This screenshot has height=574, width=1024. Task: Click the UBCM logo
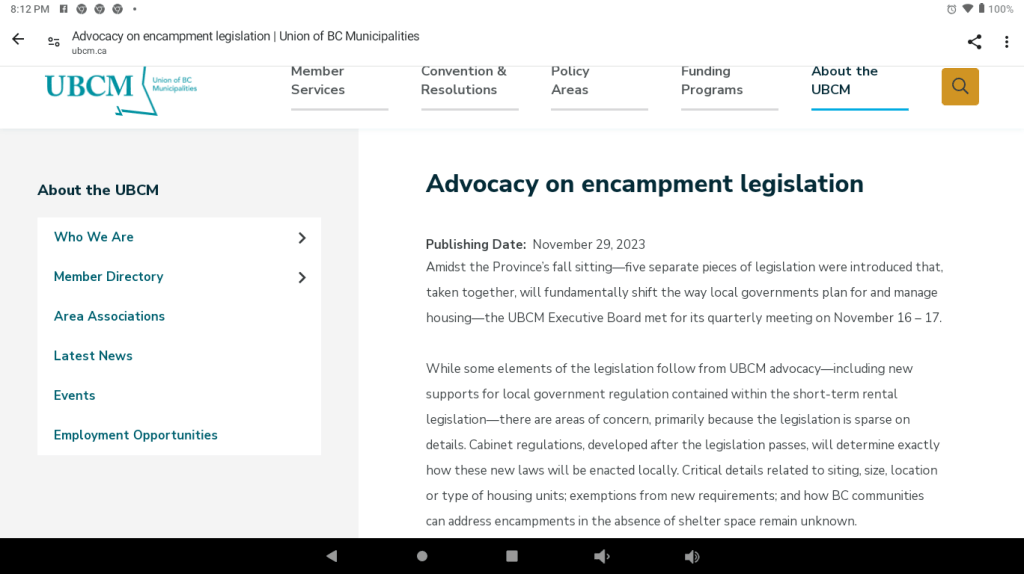[x=120, y=89]
